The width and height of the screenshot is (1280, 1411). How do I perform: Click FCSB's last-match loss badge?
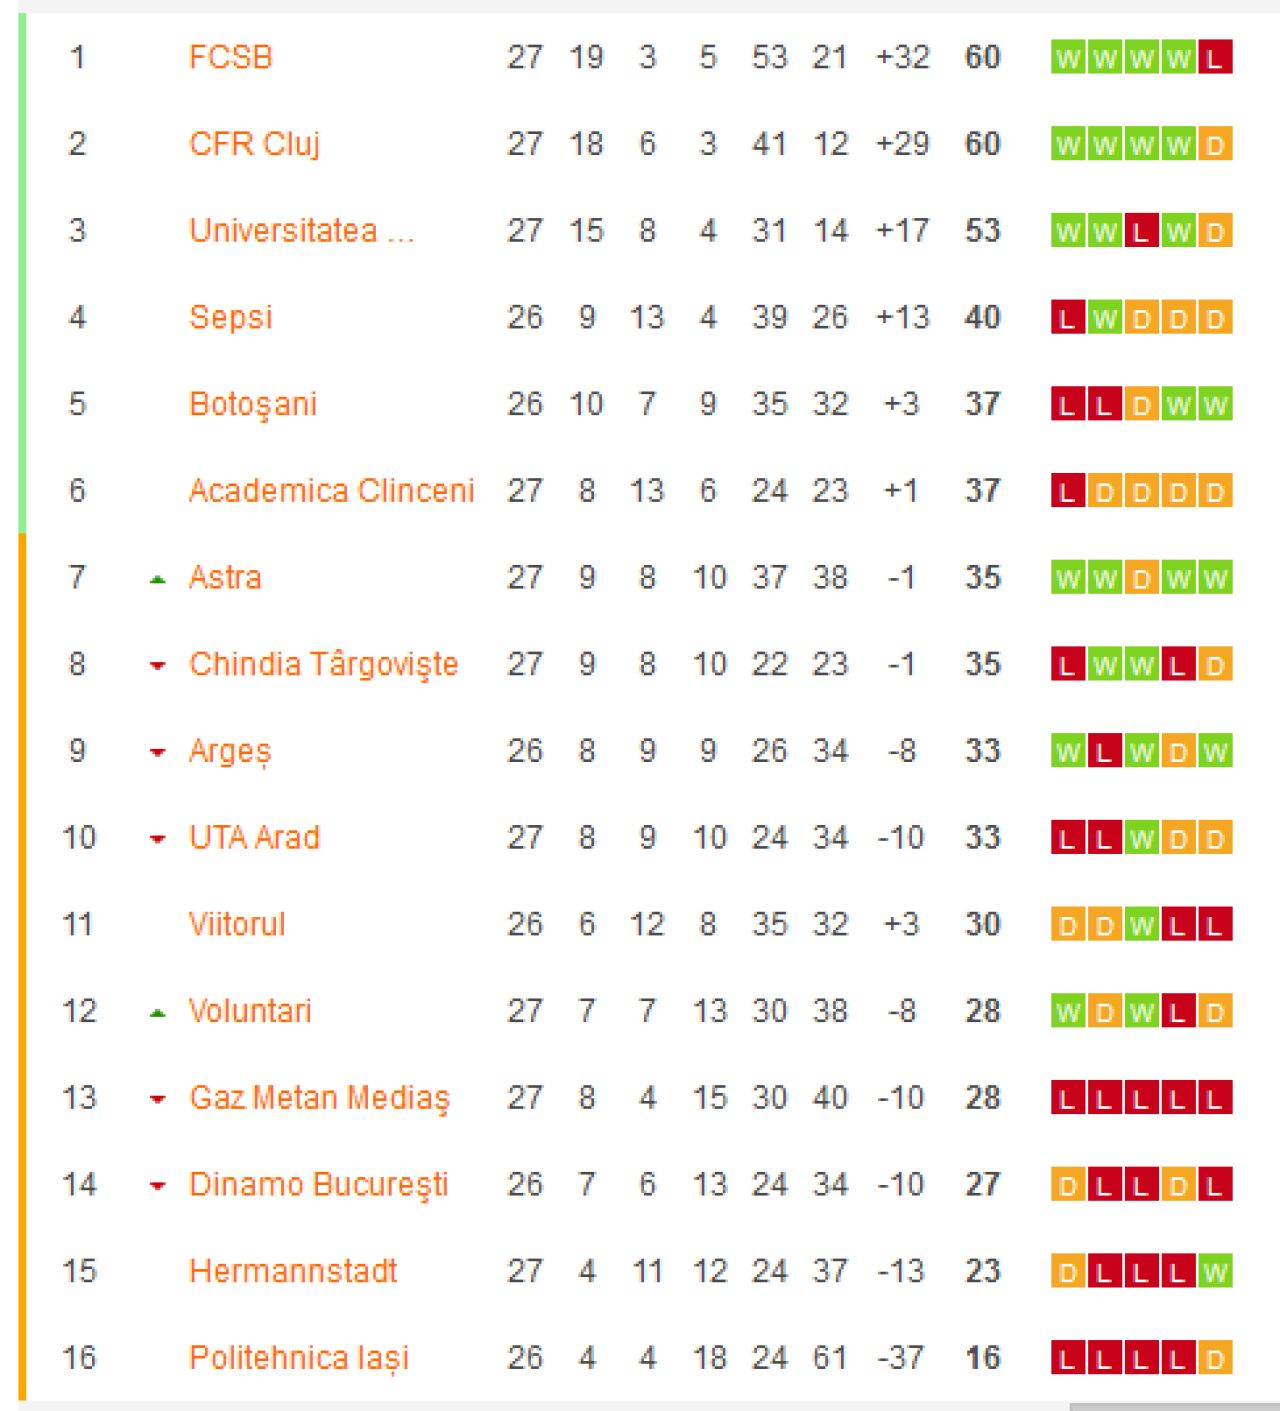(1214, 58)
